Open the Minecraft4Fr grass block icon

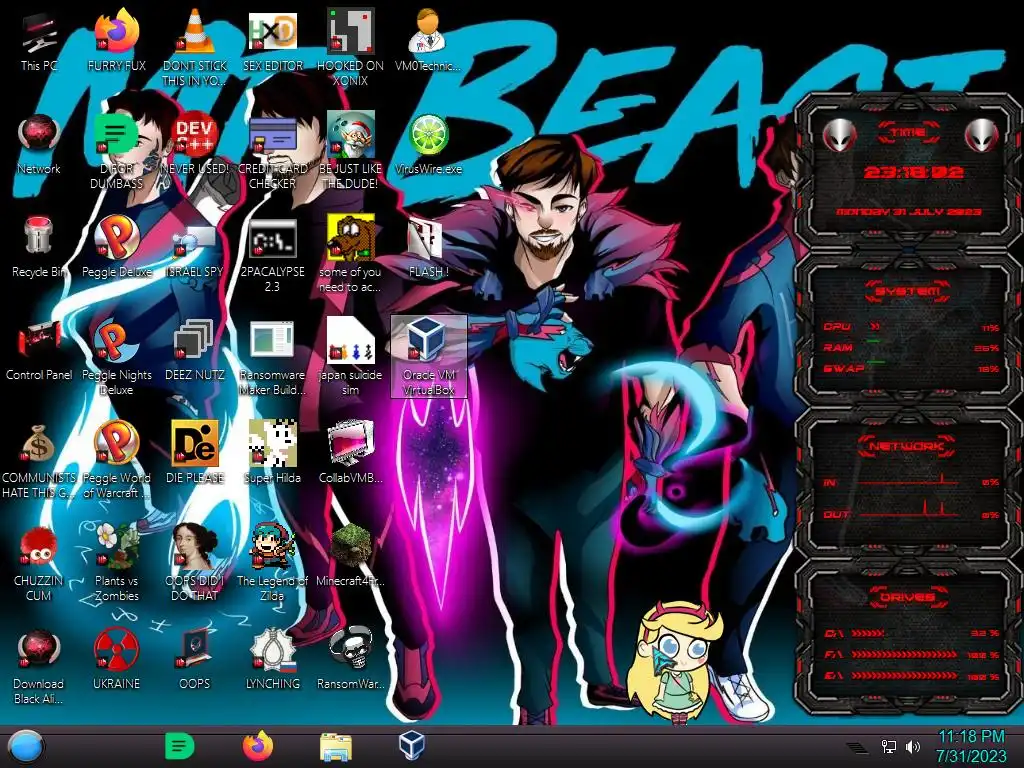point(351,557)
